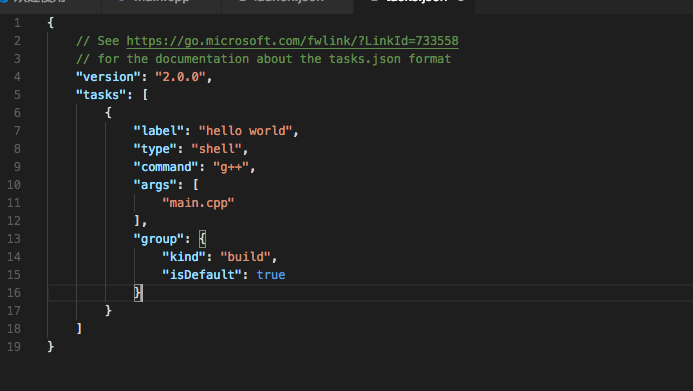Click the "isDefault" key

(202, 275)
